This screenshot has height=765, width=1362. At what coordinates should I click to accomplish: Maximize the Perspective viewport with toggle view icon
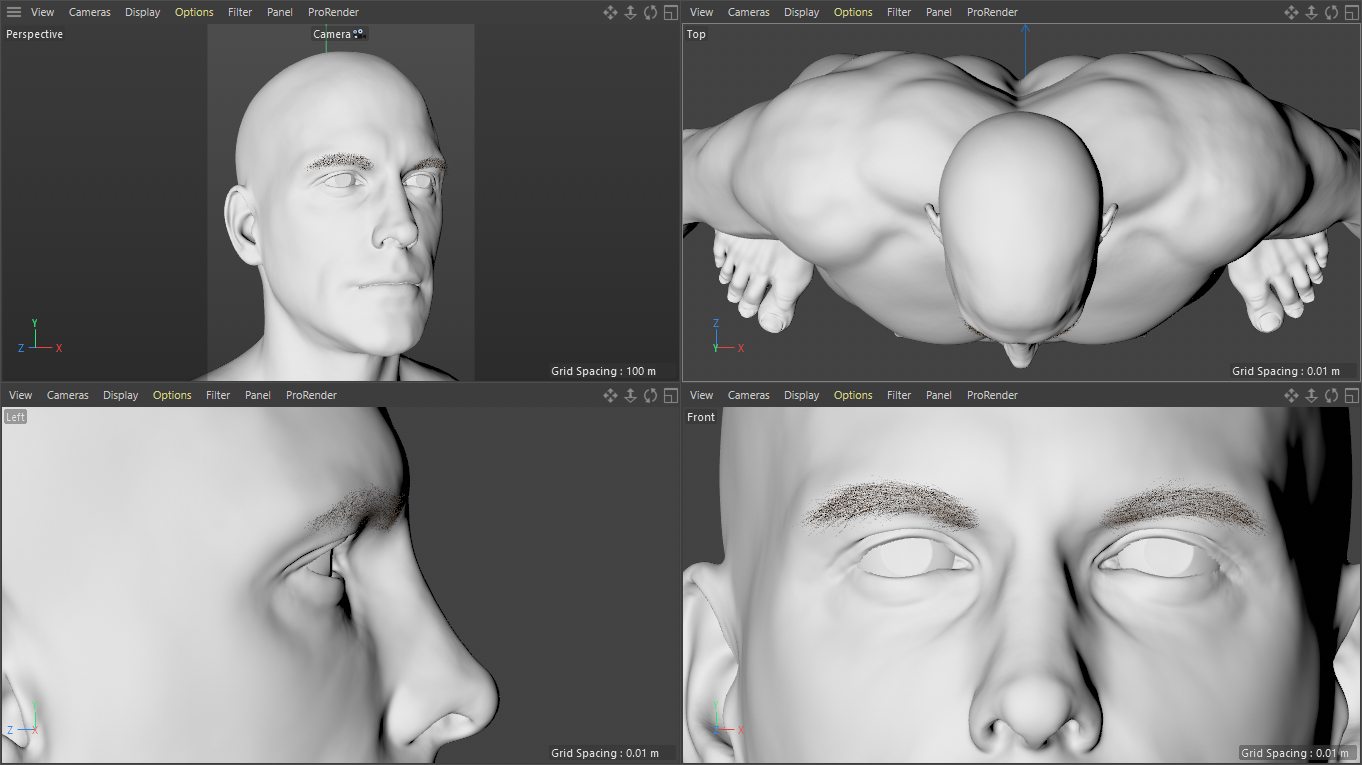pyautogui.click(x=670, y=12)
